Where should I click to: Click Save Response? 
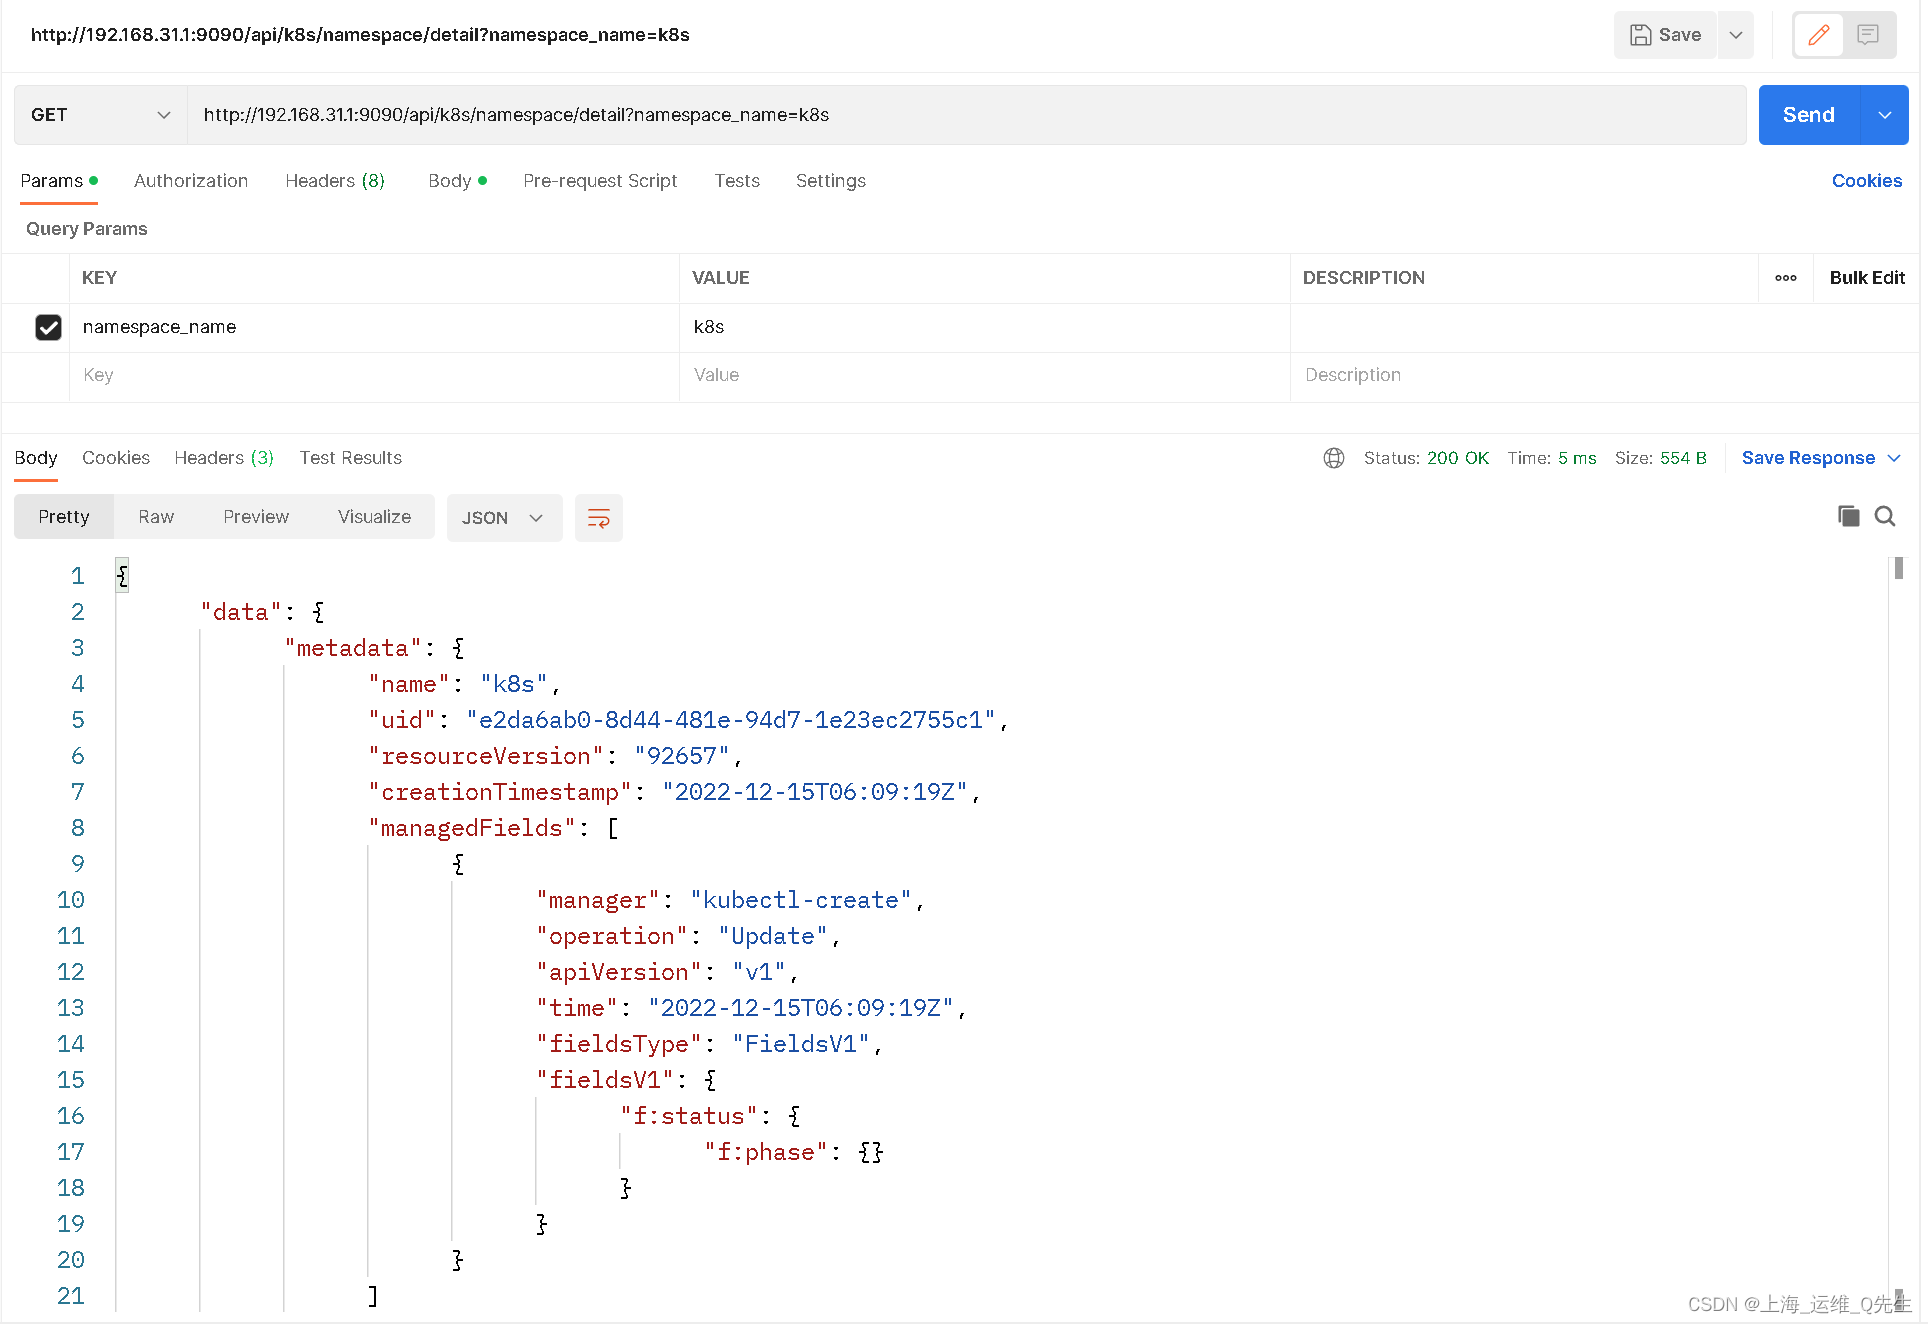(x=1808, y=458)
